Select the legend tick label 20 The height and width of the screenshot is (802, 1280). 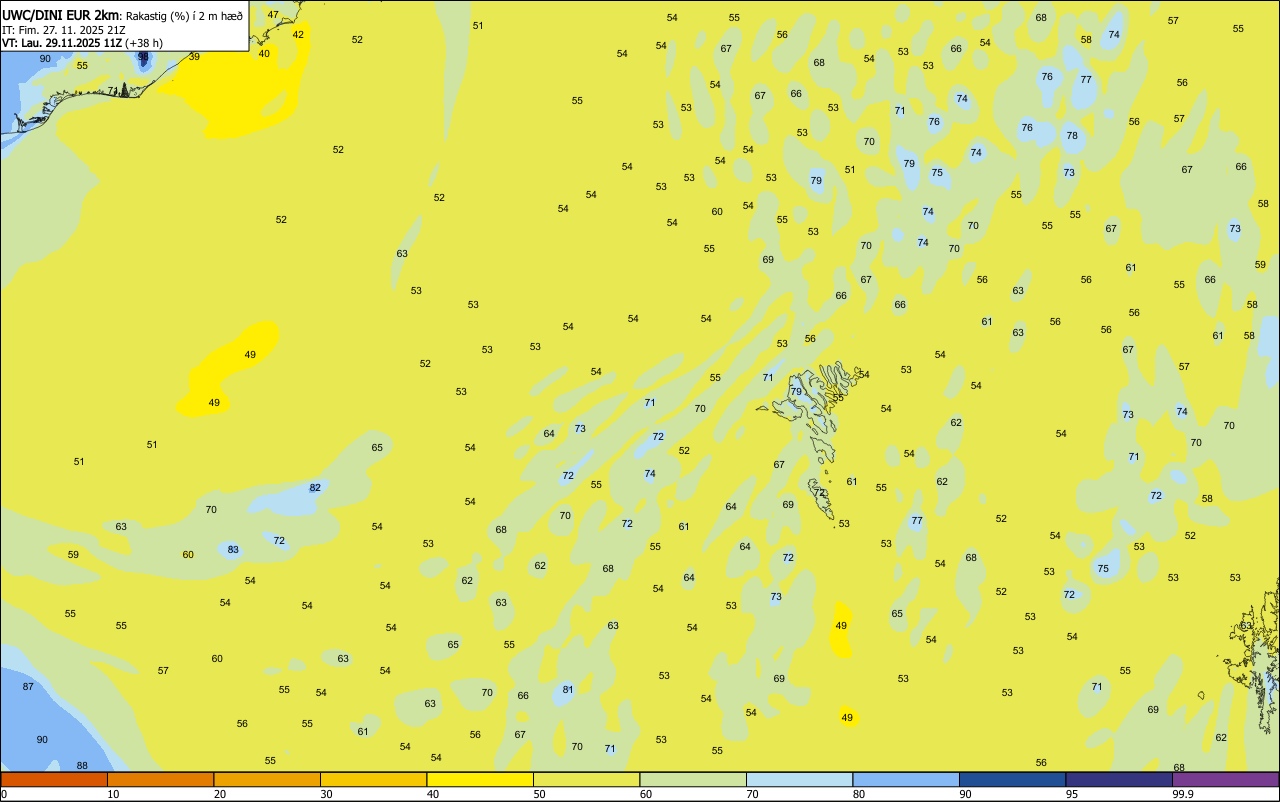click(x=219, y=794)
